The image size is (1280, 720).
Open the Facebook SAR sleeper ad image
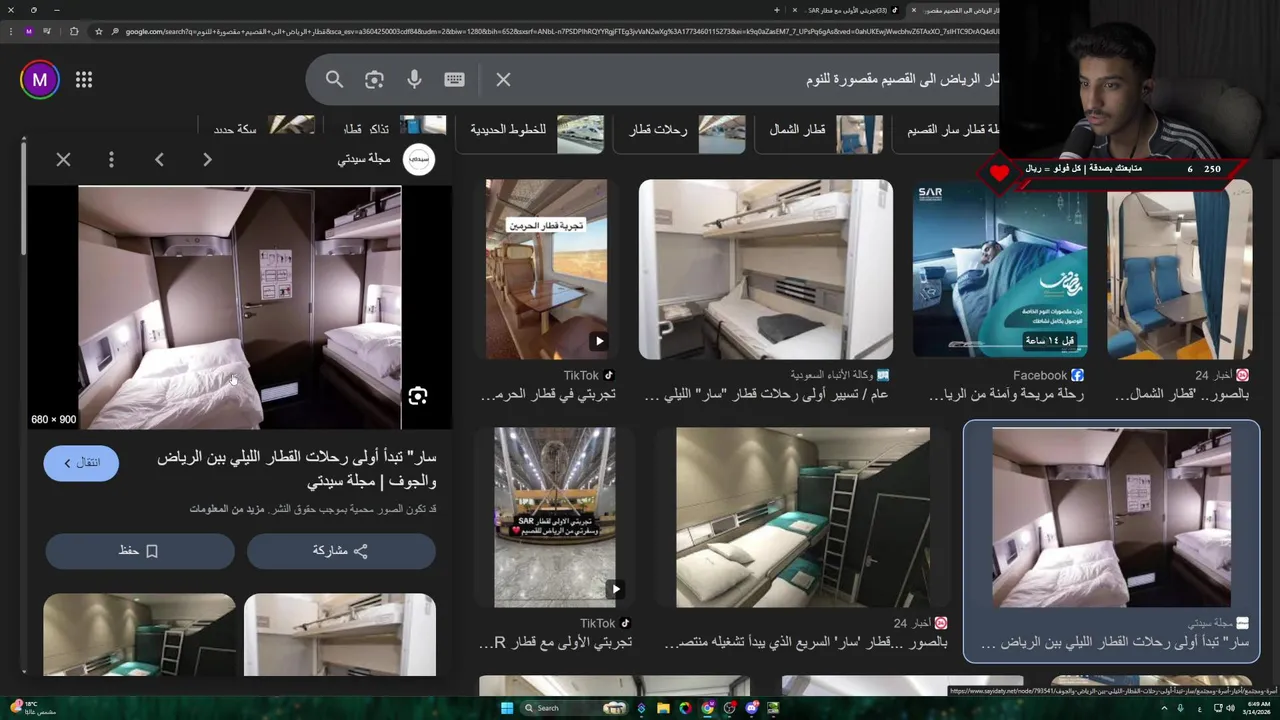click(999, 270)
